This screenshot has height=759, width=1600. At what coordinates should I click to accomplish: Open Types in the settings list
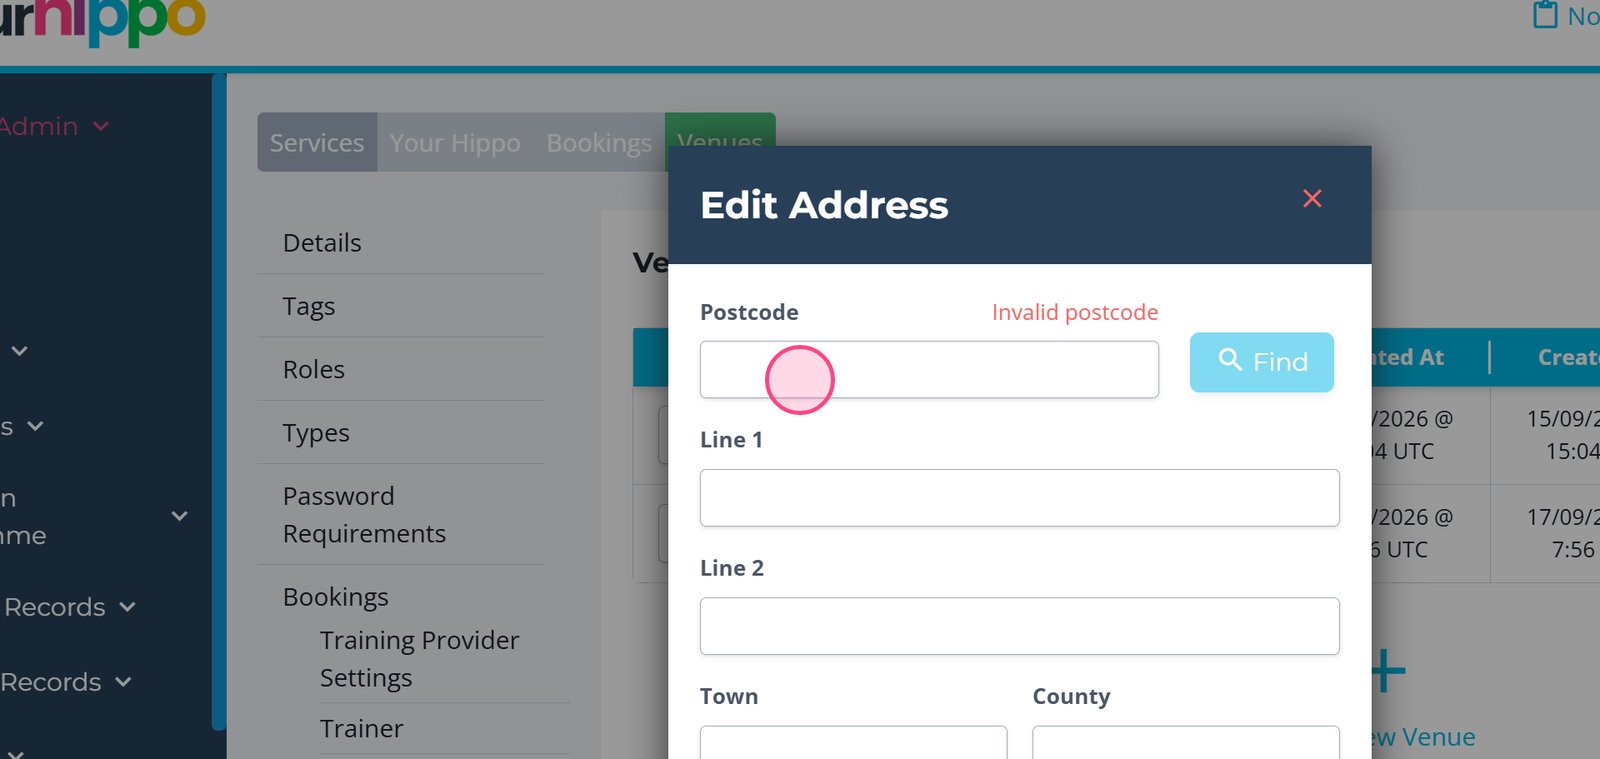(x=316, y=433)
